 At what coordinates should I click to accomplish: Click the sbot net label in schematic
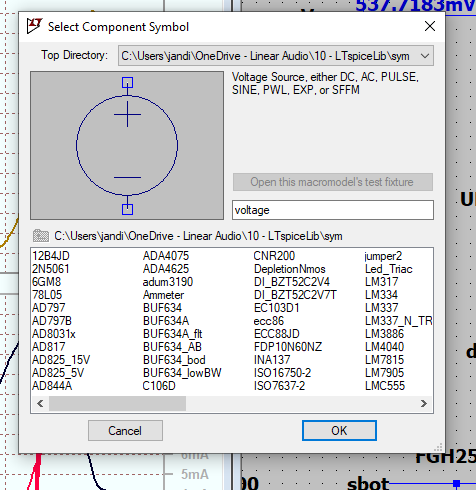368,484
